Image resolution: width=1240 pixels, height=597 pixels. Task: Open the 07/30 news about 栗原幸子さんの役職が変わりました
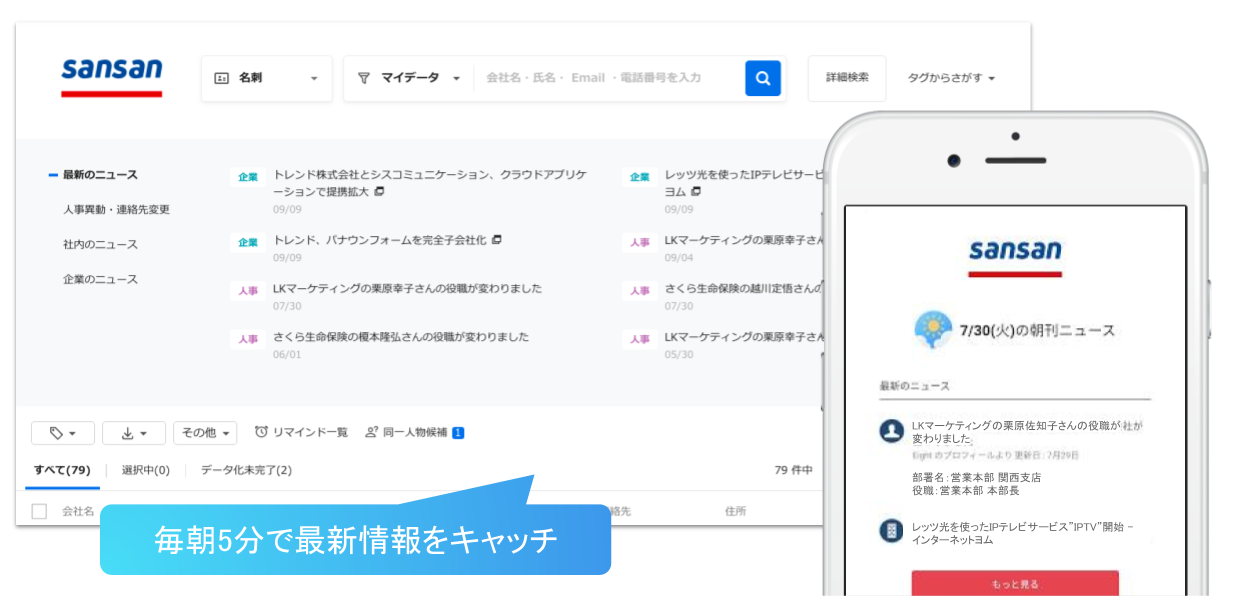click(x=407, y=289)
